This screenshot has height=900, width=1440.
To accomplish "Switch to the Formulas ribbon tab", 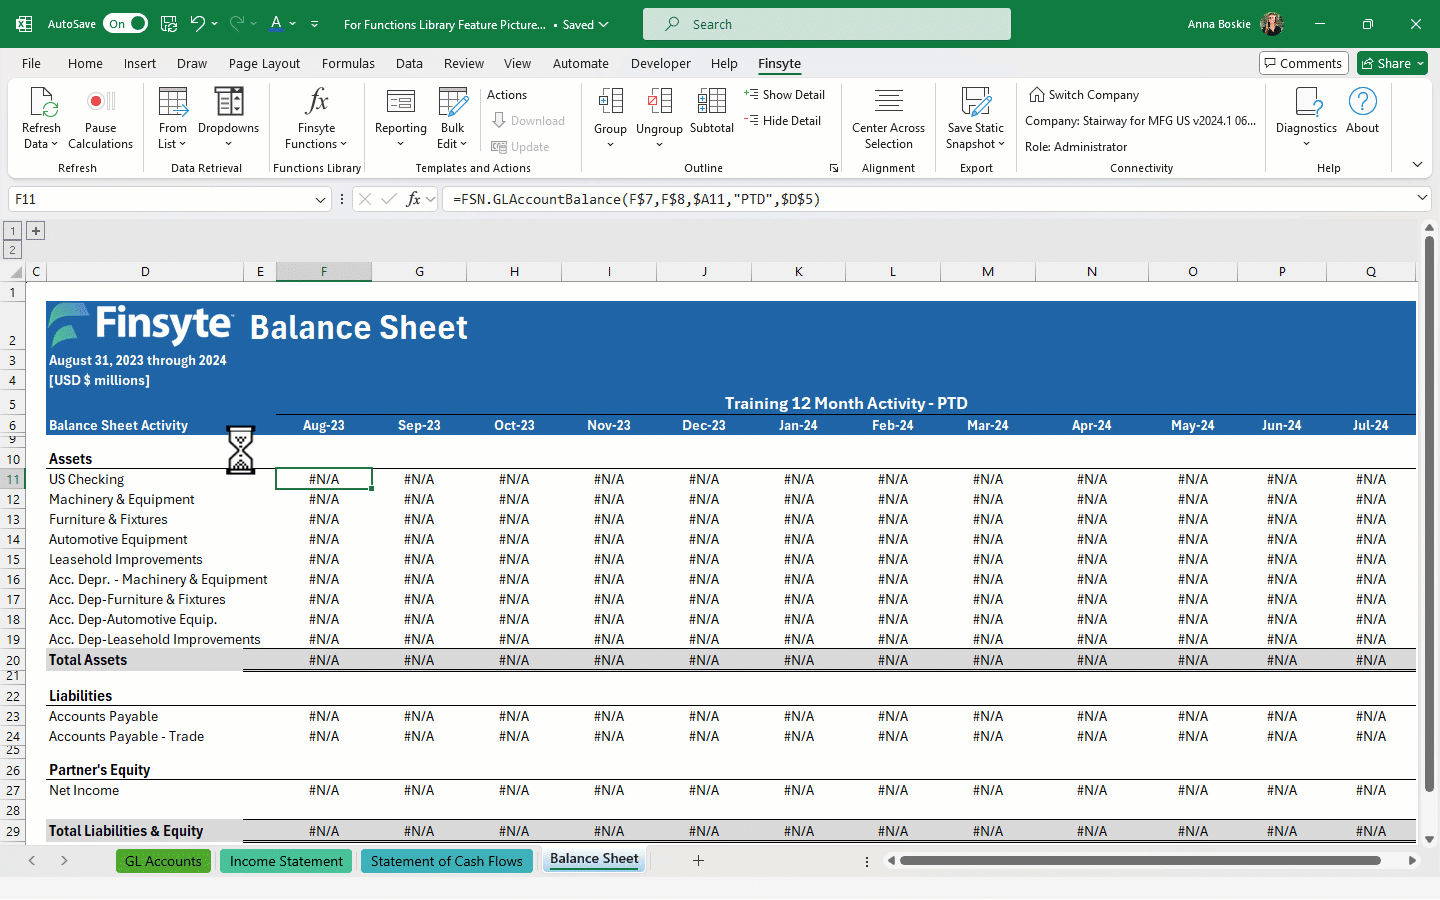I will [348, 63].
